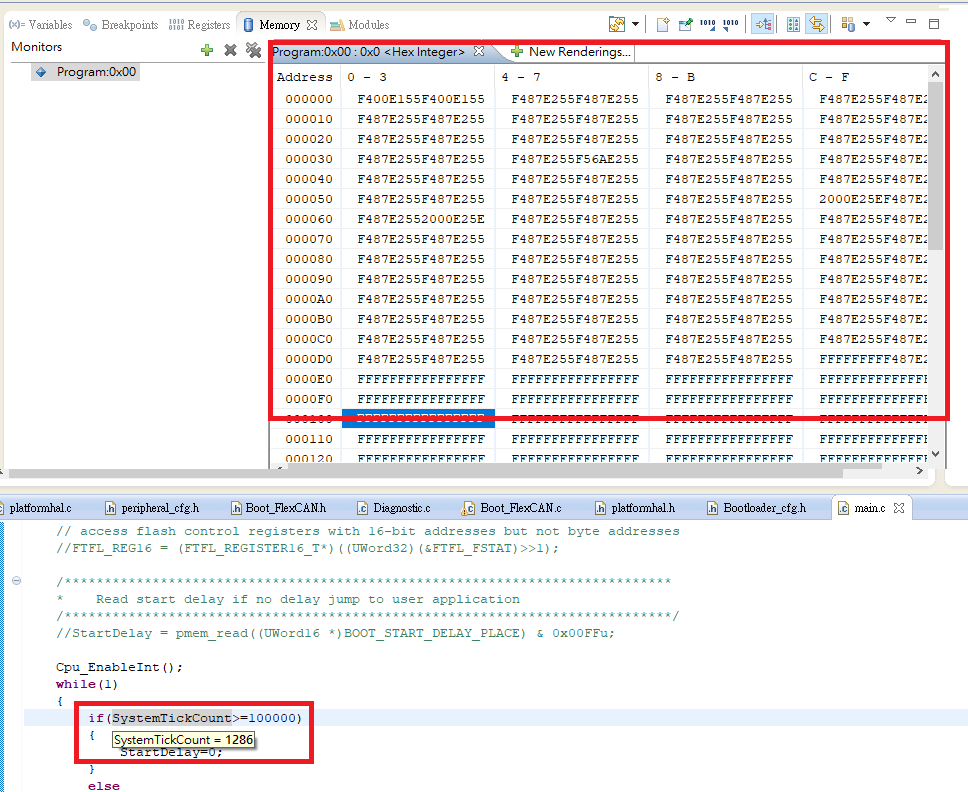Open the peripheral_cfg.h editor tab
This screenshot has width=968, height=792.
152,508
